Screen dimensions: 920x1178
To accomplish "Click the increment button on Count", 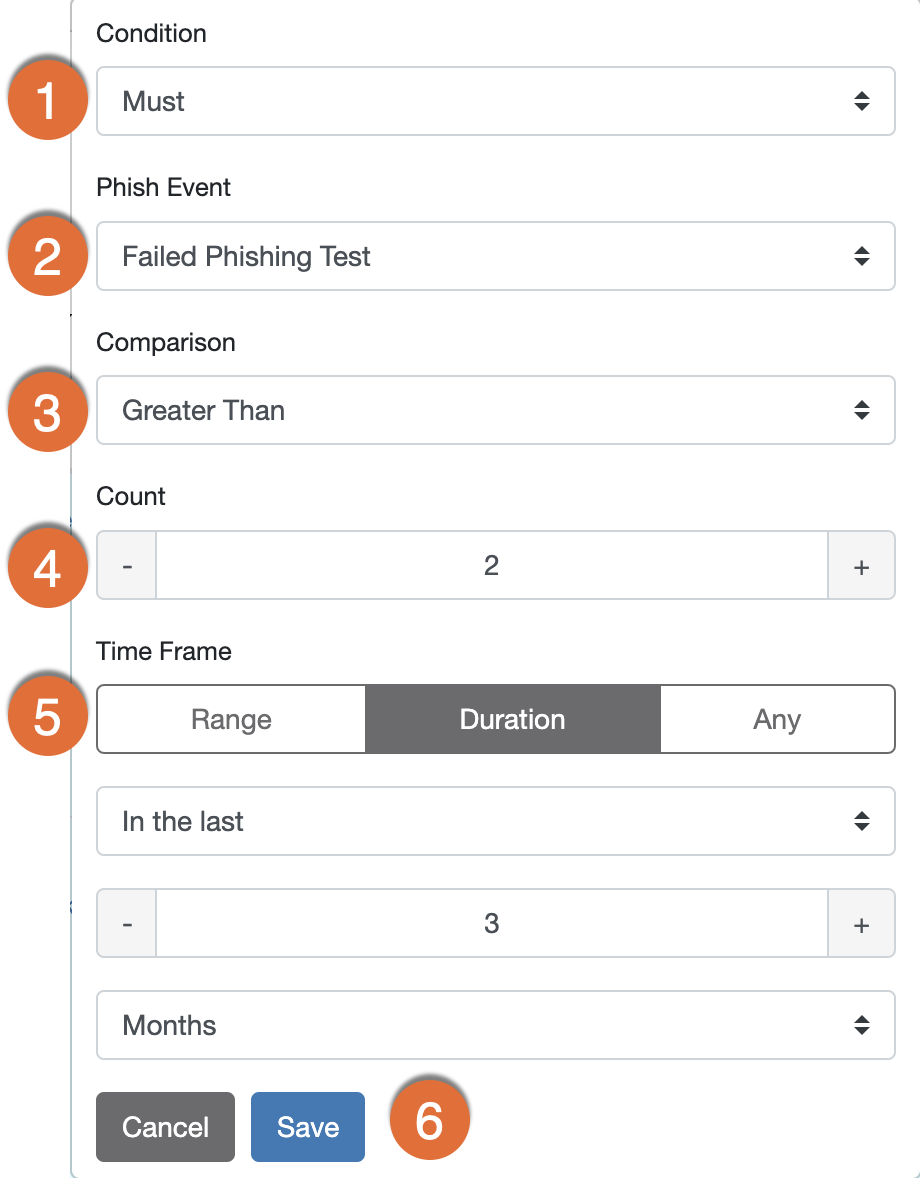I will point(861,565).
